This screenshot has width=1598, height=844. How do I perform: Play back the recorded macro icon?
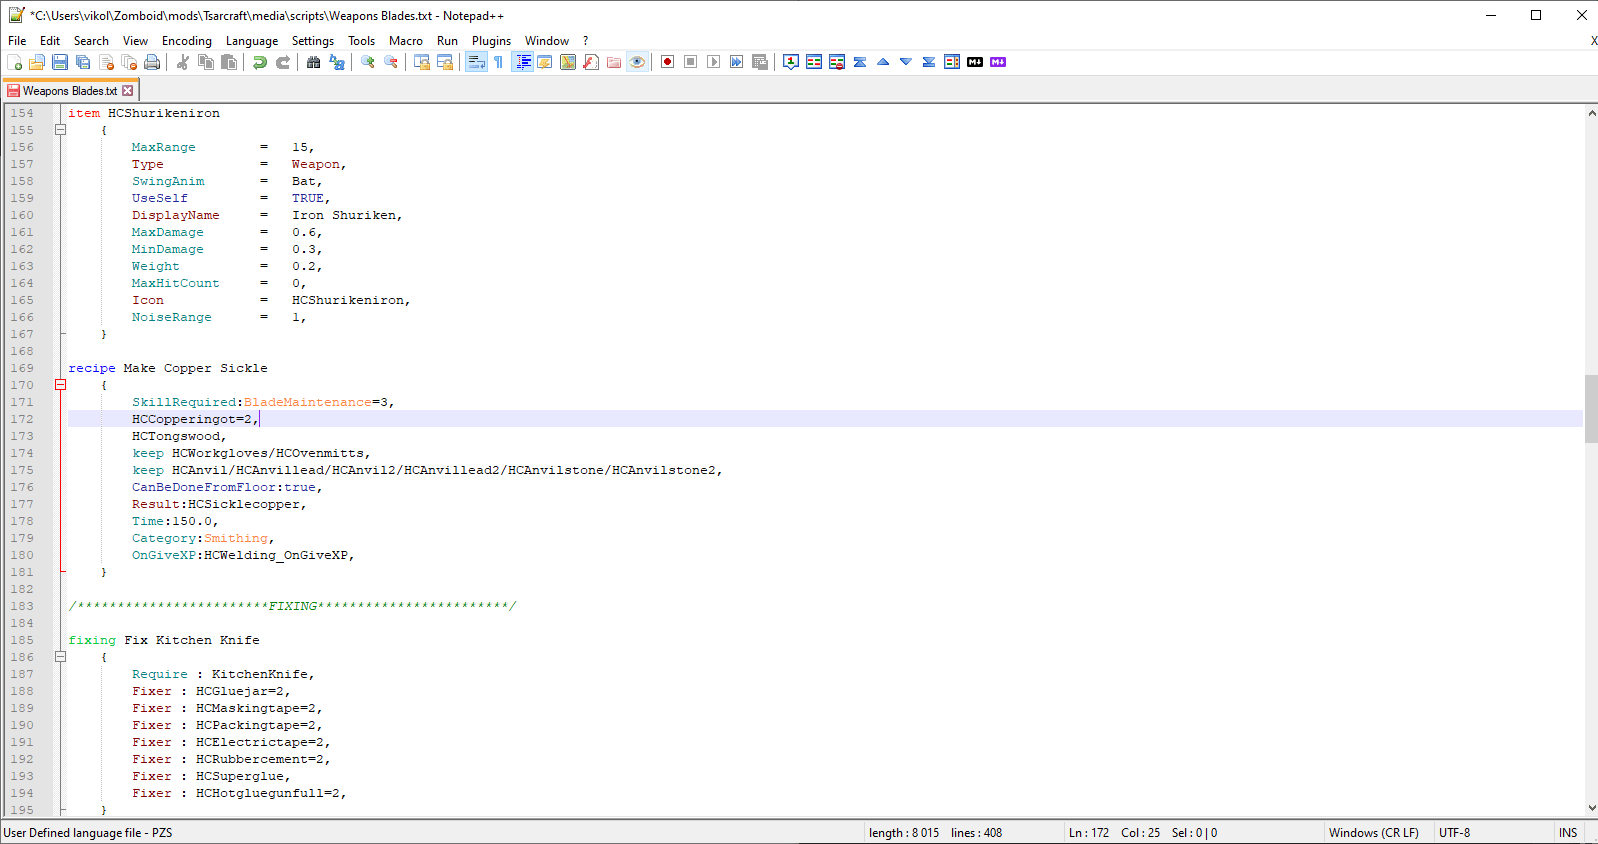(x=713, y=62)
